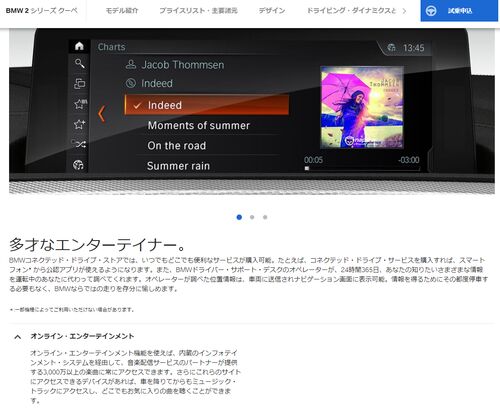Toggle the shuffle icon in sidebar

click(x=79, y=144)
